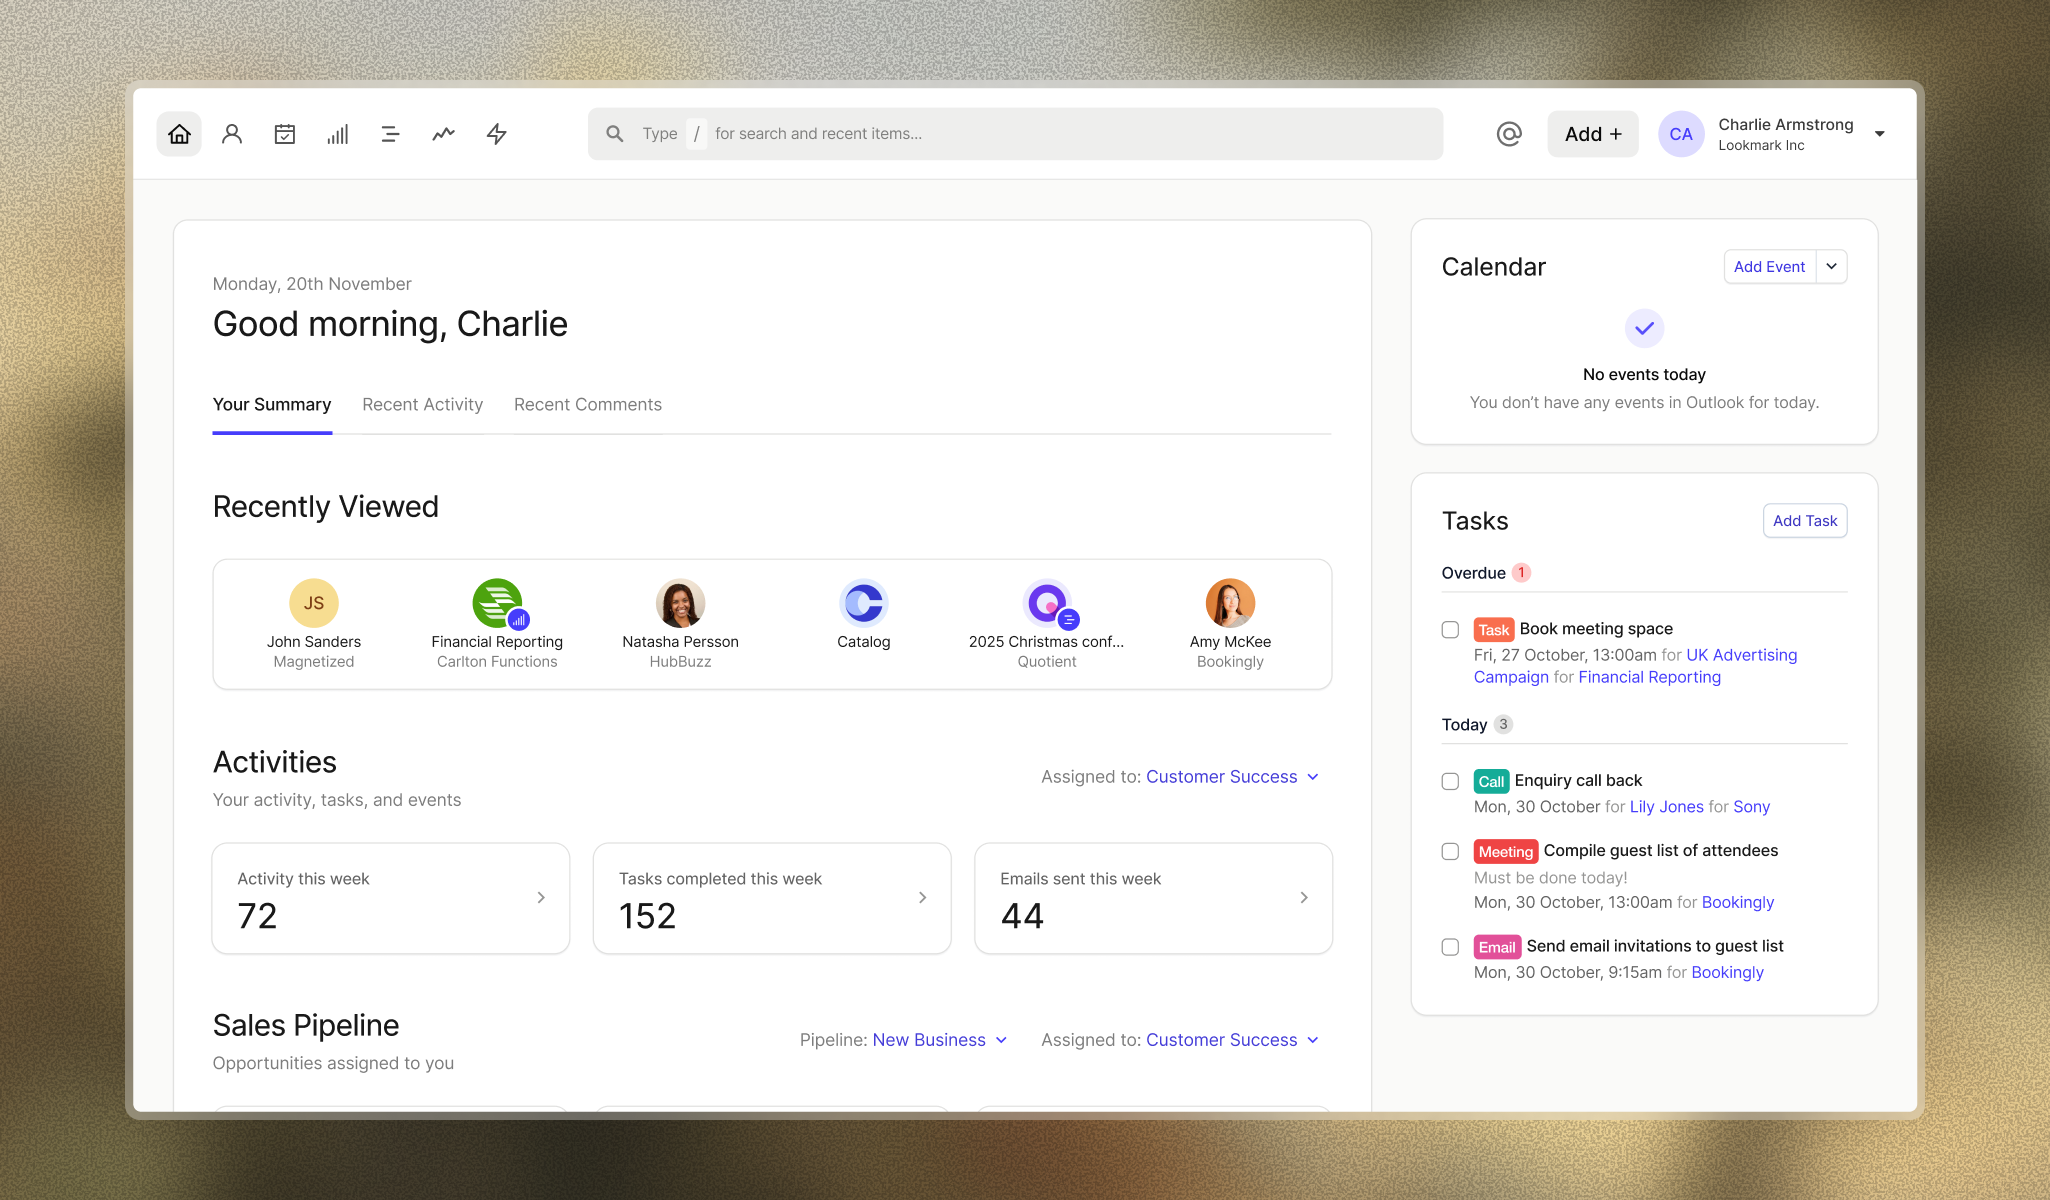
Task: Check the Book meeting space task
Action: pos(1450,630)
